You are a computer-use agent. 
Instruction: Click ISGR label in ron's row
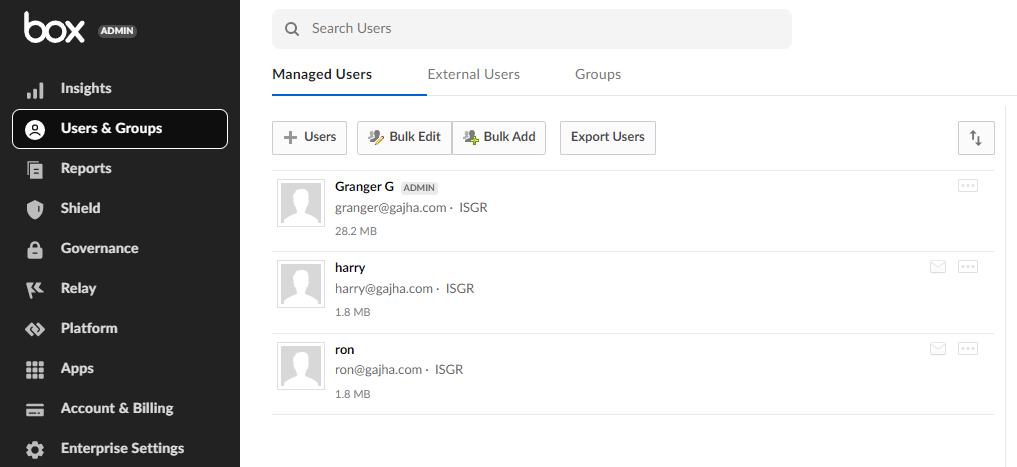click(x=449, y=370)
